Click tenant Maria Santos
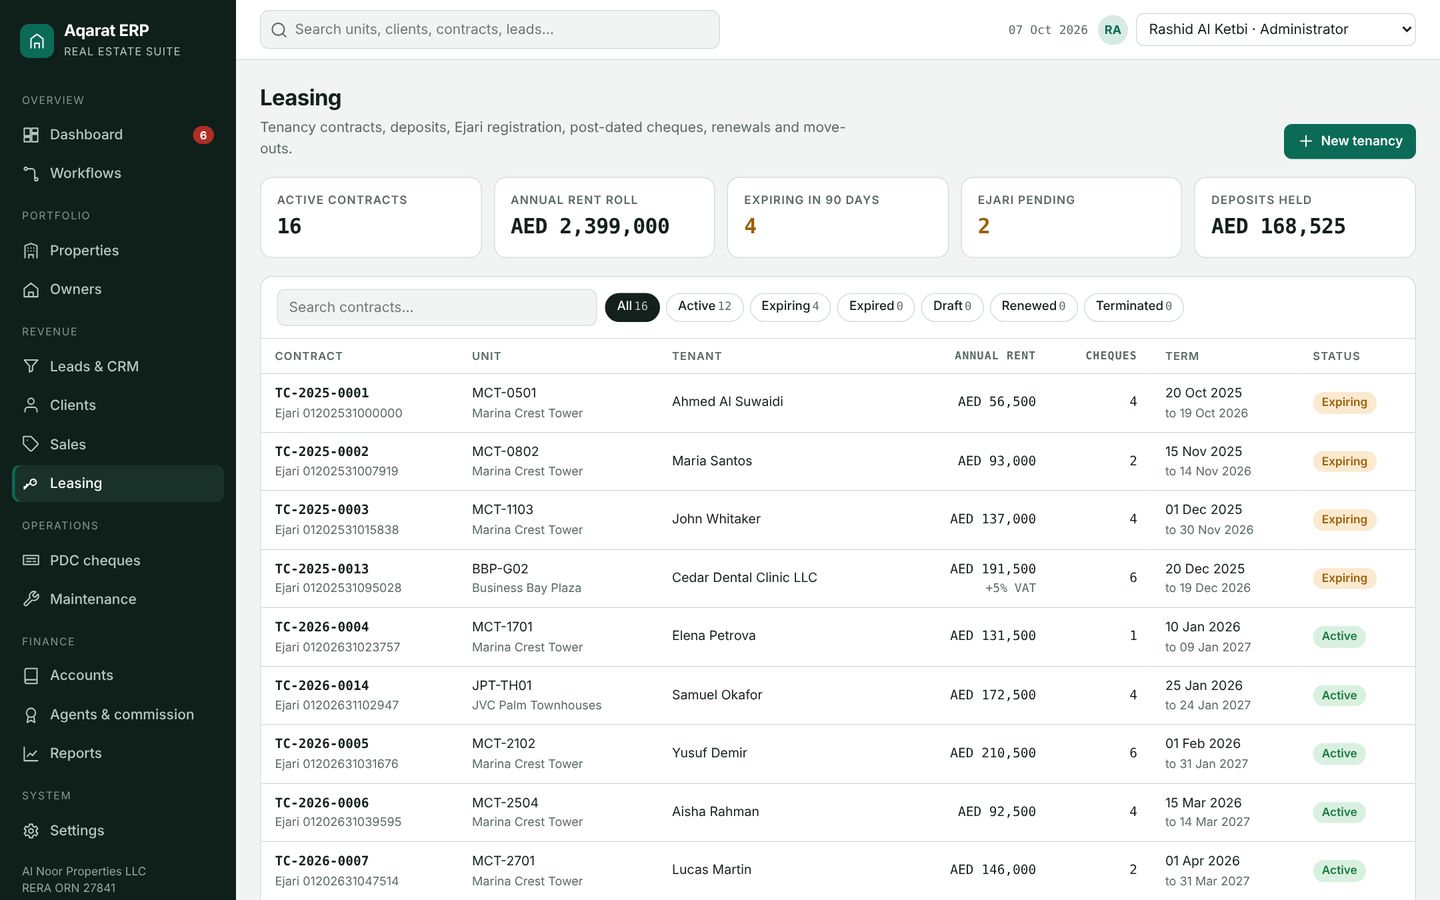 point(712,461)
